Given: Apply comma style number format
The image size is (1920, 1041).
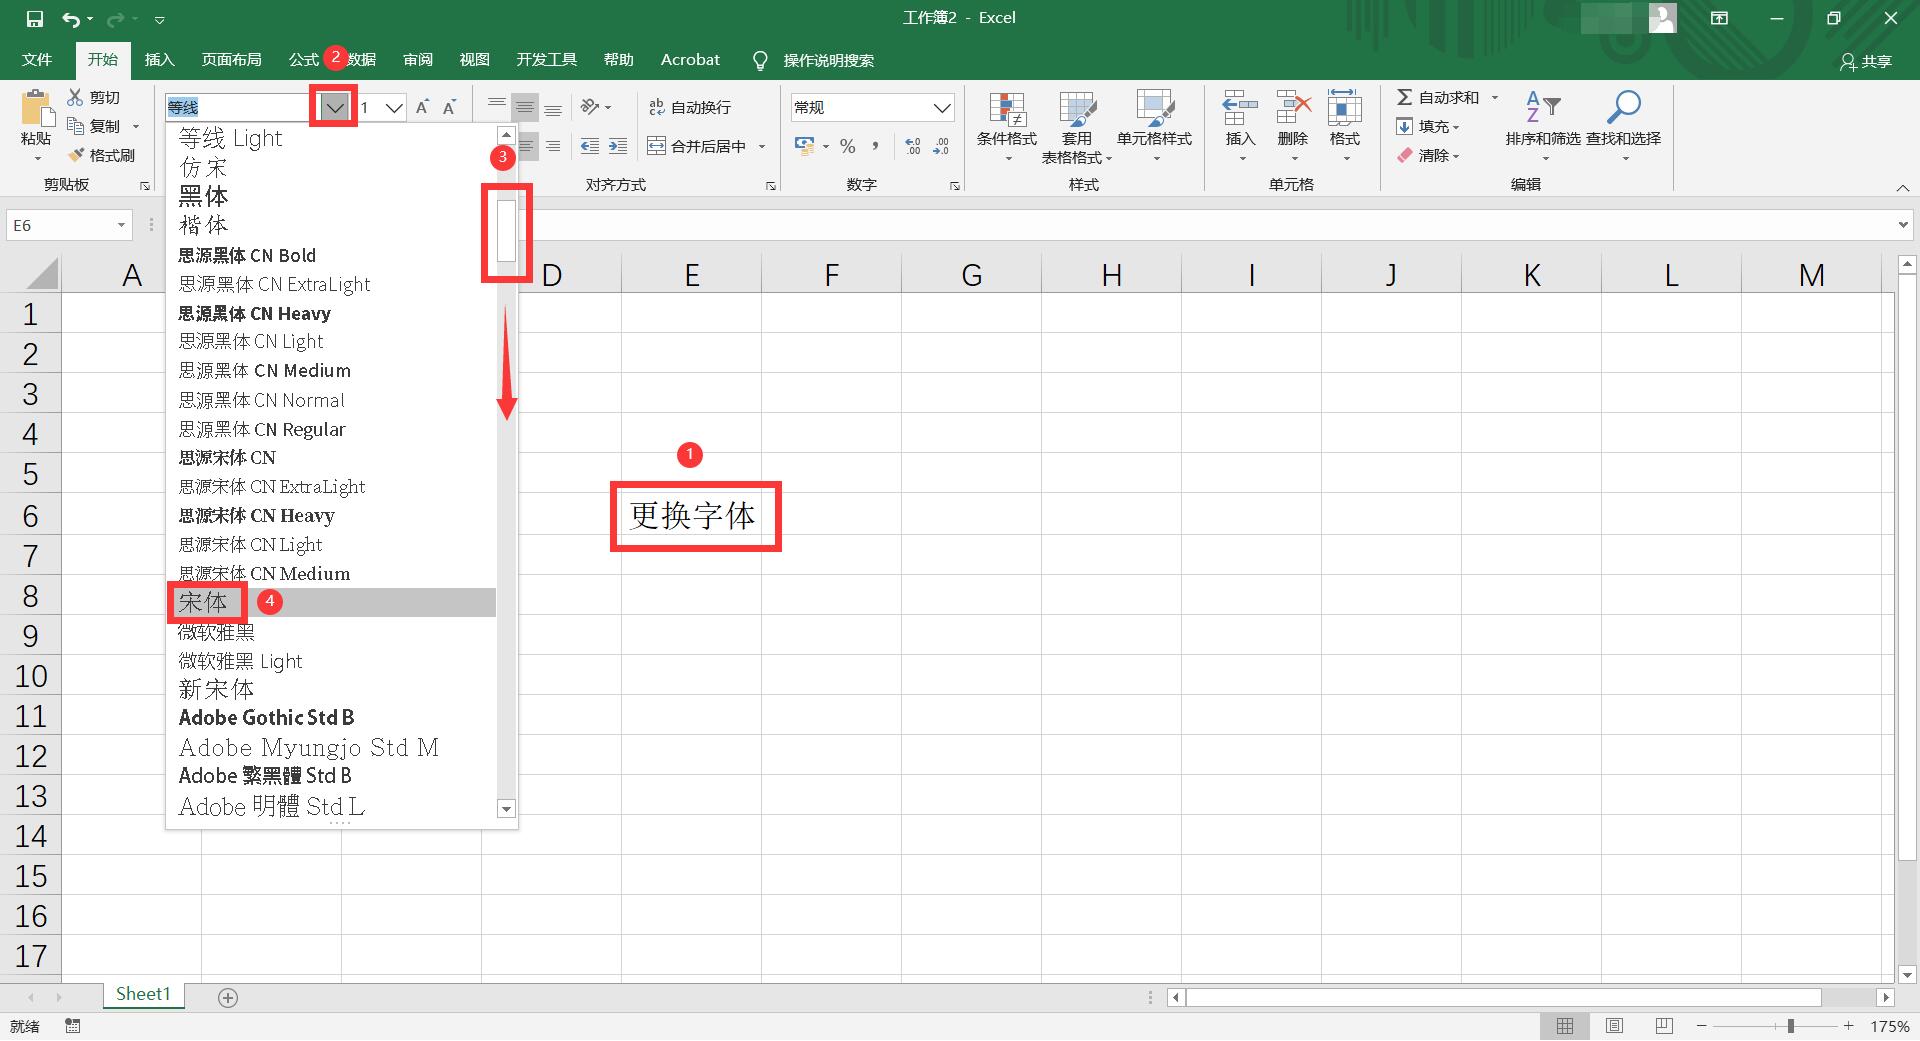Looking at the screenshot, I should point(875,146).
